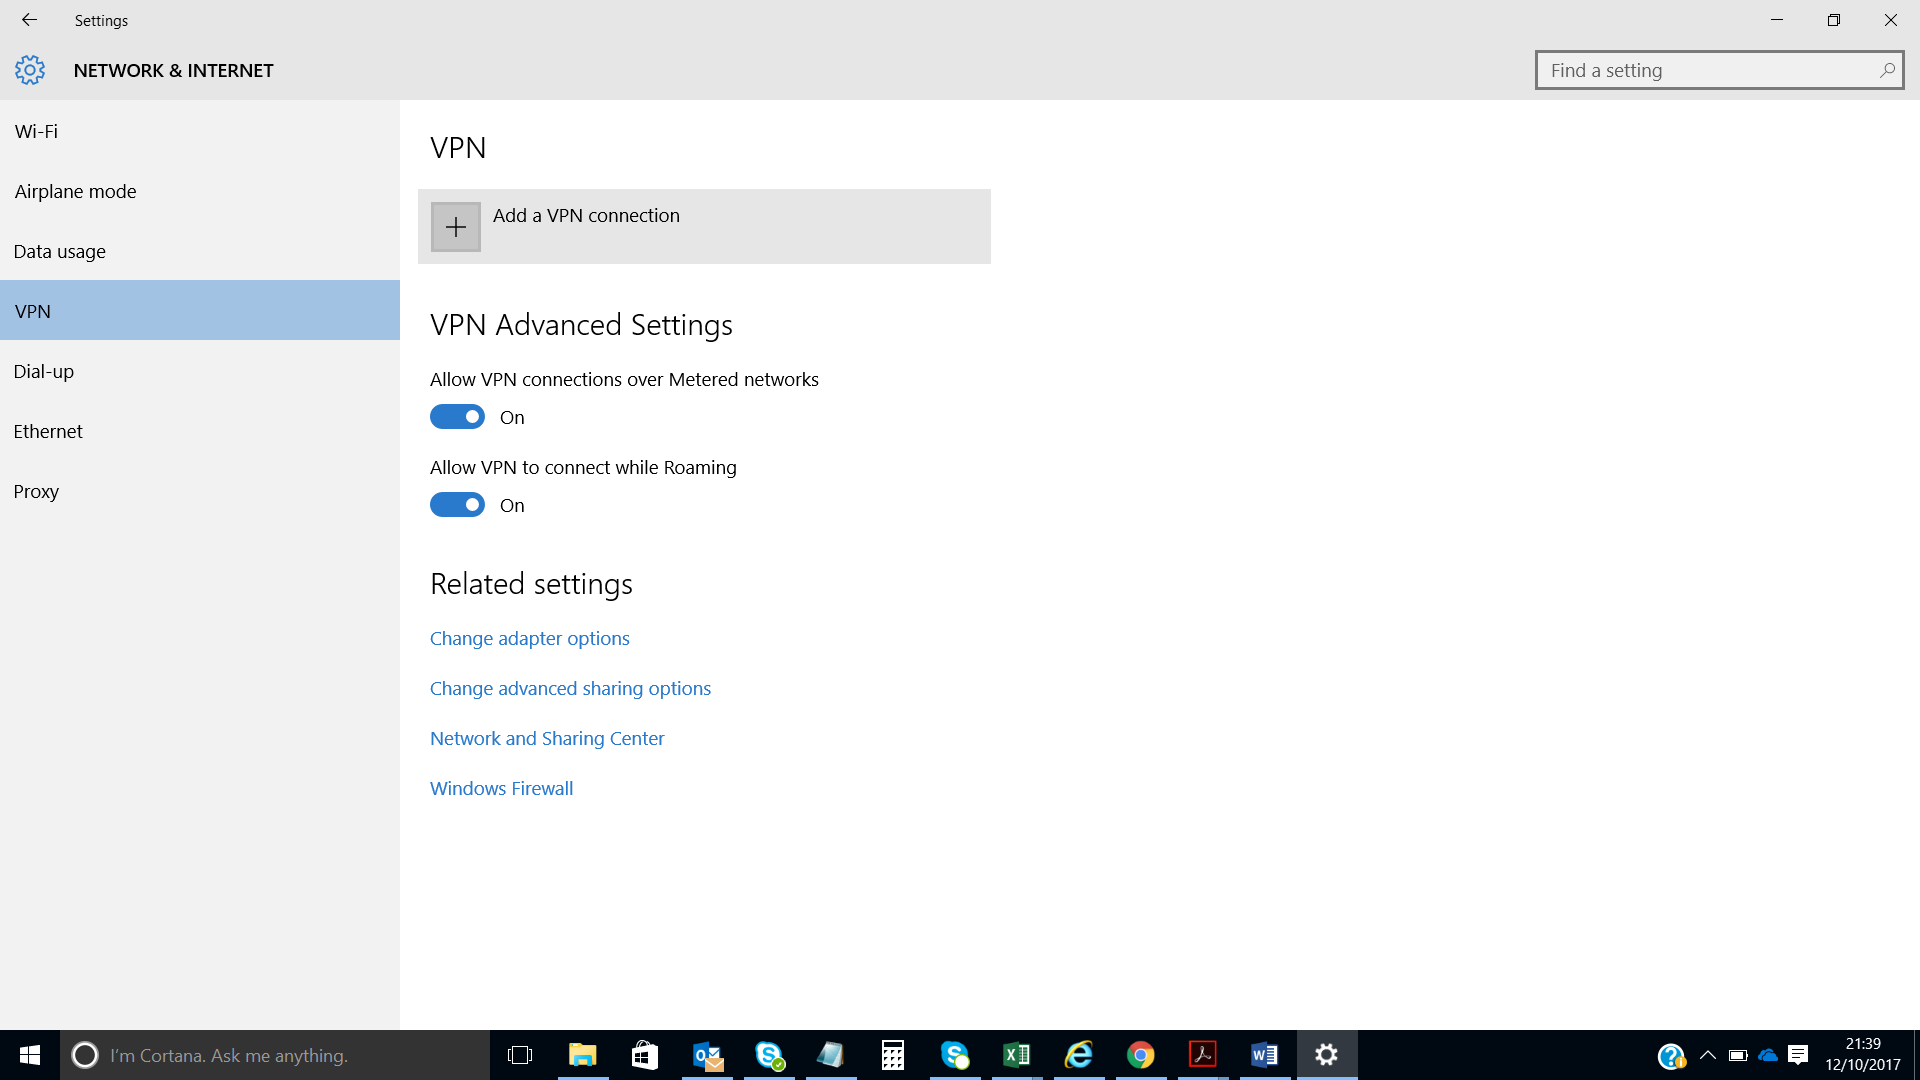Open Data usage in the sidebar

(x=200, y=251)
